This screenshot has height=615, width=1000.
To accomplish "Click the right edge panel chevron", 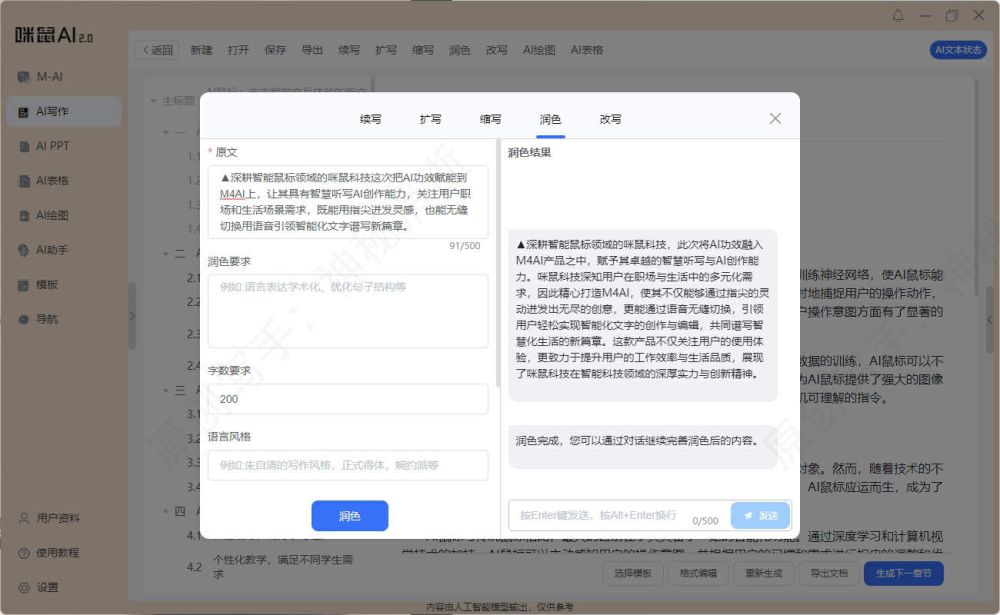I will coord(990,320).
